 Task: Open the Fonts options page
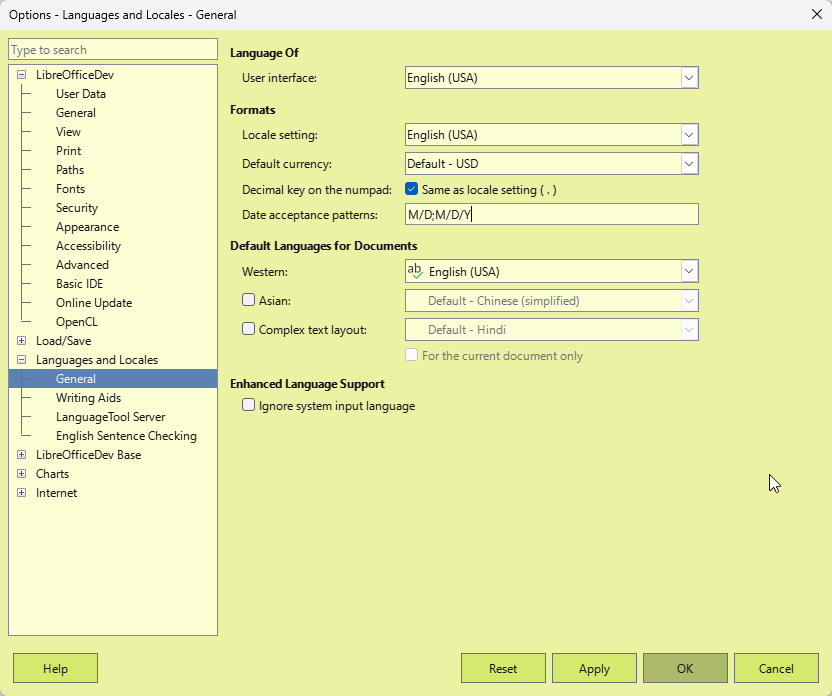click(71, 189)
